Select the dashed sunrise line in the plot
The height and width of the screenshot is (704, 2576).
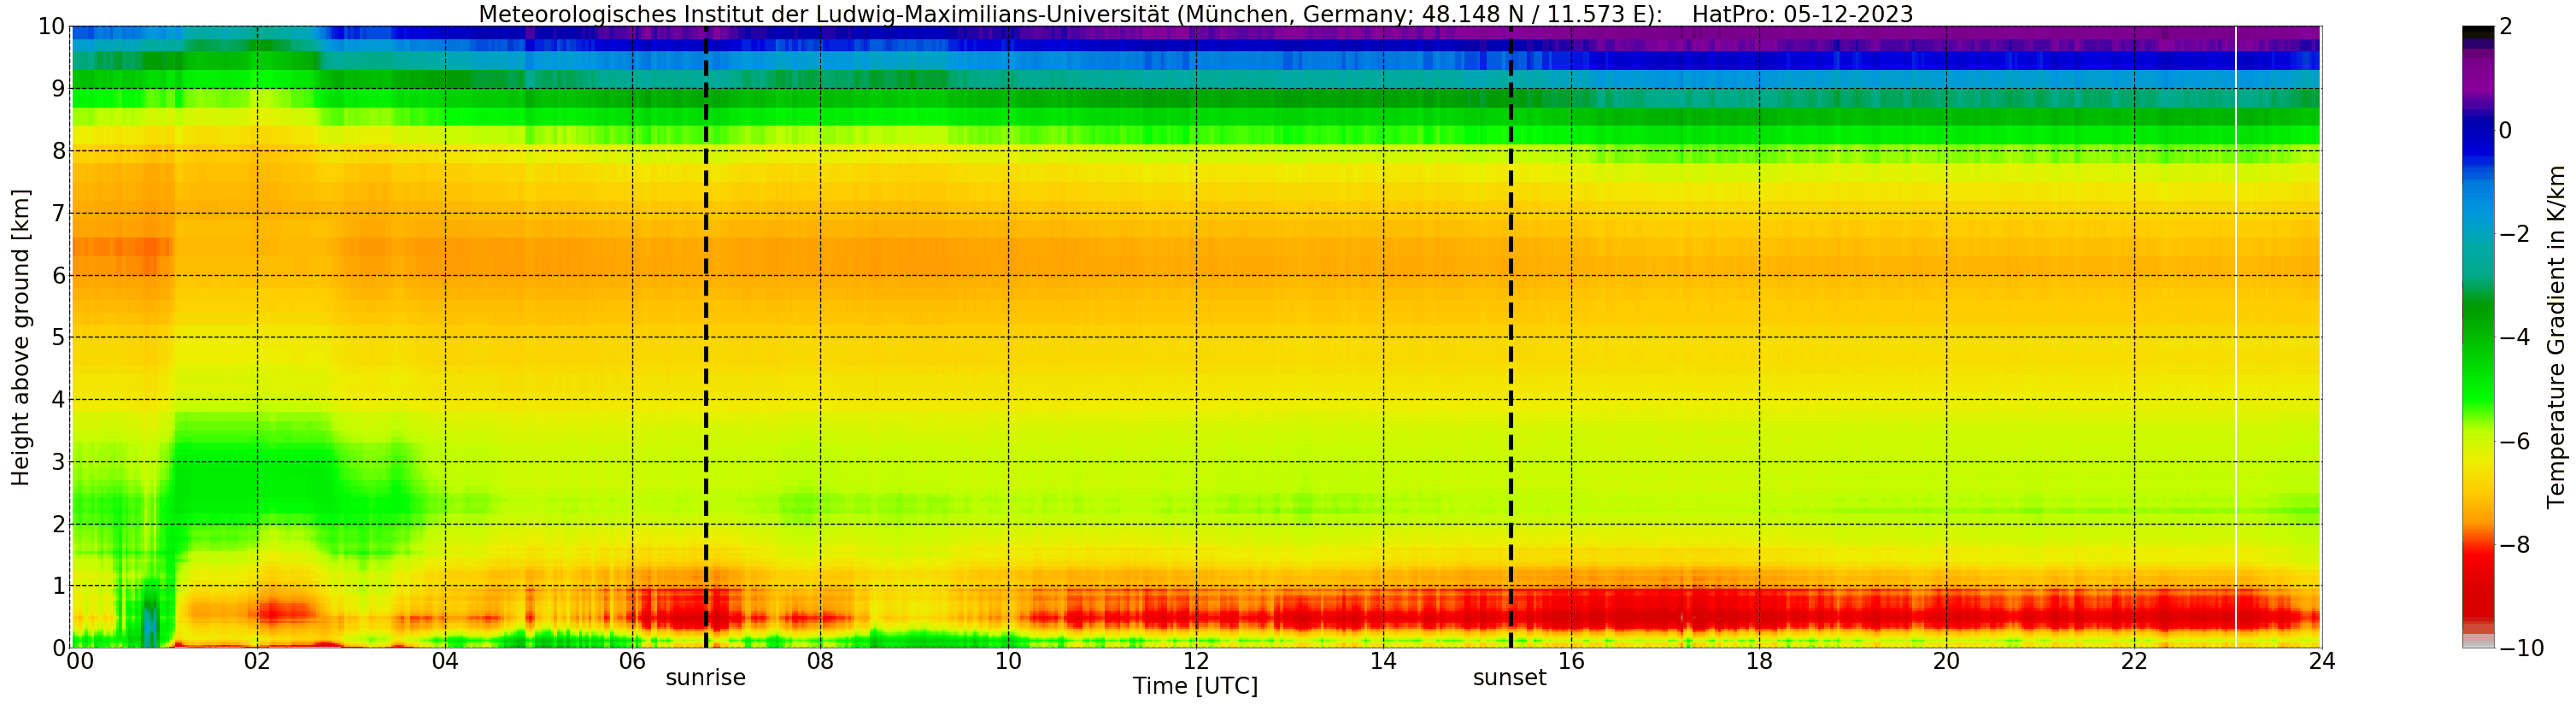(x=706, y=337)
